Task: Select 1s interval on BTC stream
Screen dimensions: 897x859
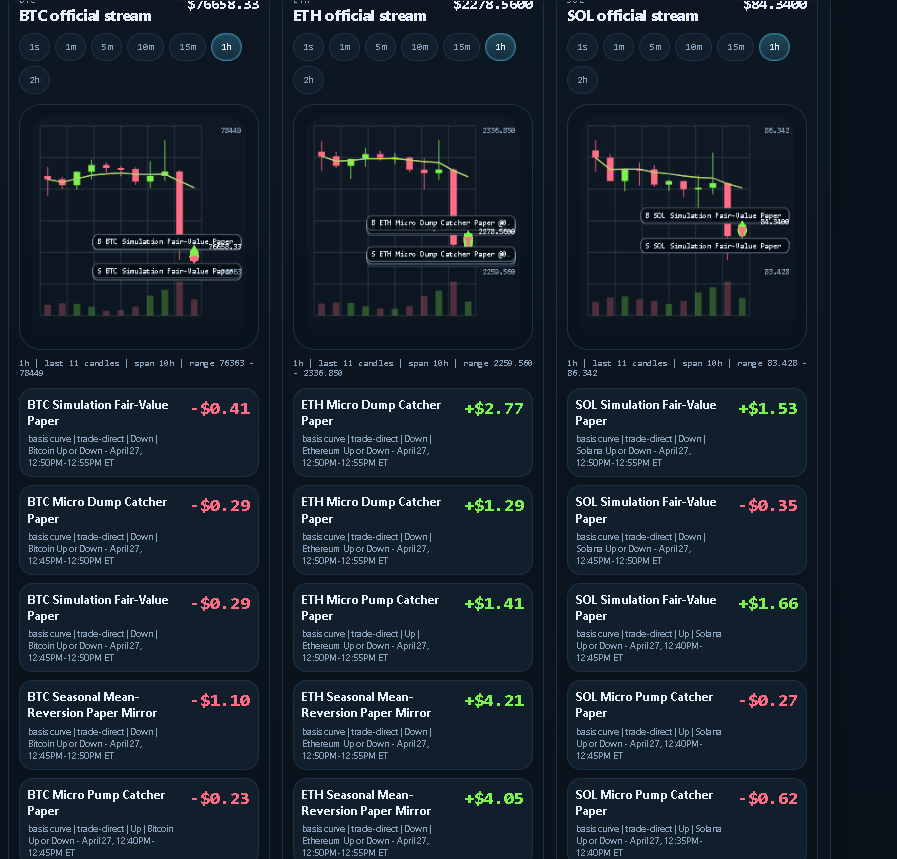Action: click(34, 47)
